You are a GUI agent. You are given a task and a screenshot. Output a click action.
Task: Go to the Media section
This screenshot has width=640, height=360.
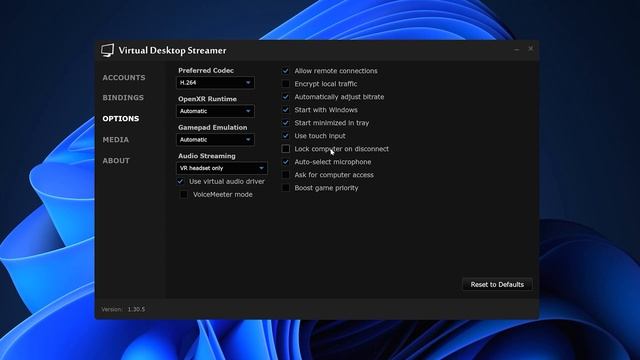[x=116, y=140]
